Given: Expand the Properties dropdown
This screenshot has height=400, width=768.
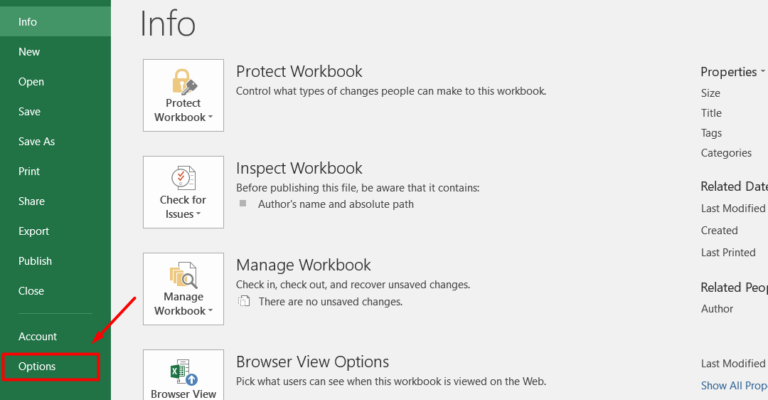Looking at the screenshot, I should [763, 72].
